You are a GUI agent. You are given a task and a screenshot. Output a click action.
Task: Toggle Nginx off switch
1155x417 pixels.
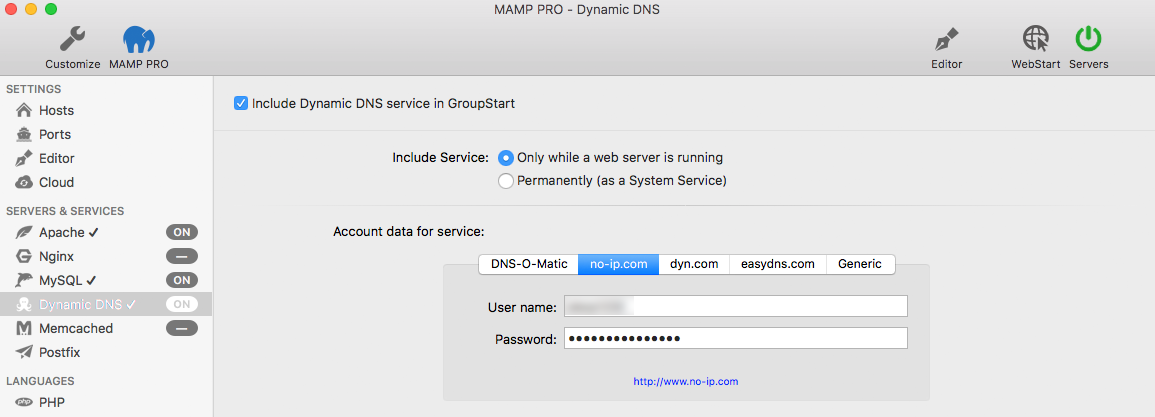(x=182, y=256)
